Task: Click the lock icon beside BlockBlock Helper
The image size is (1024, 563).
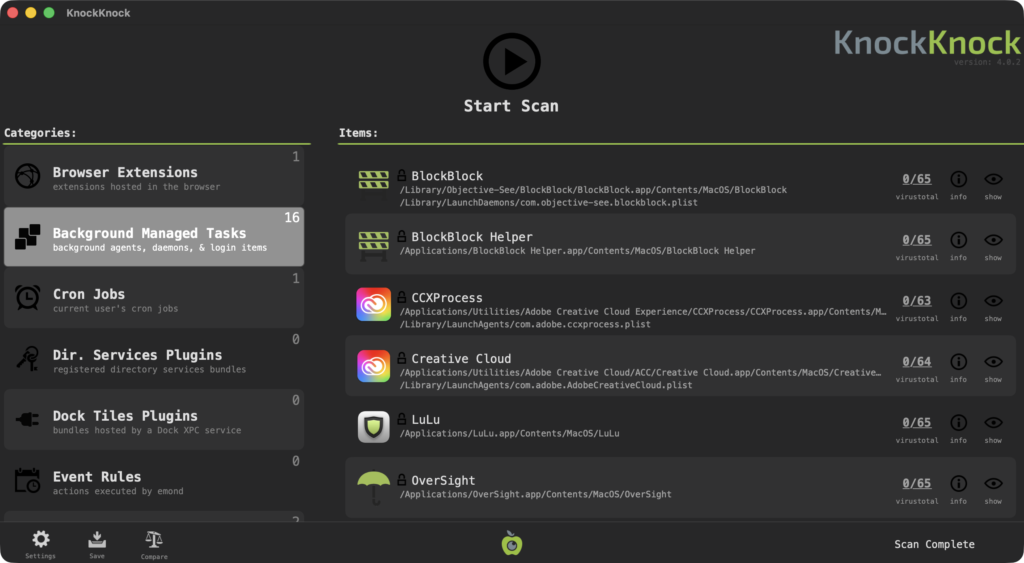Action: tap(402, 236)
